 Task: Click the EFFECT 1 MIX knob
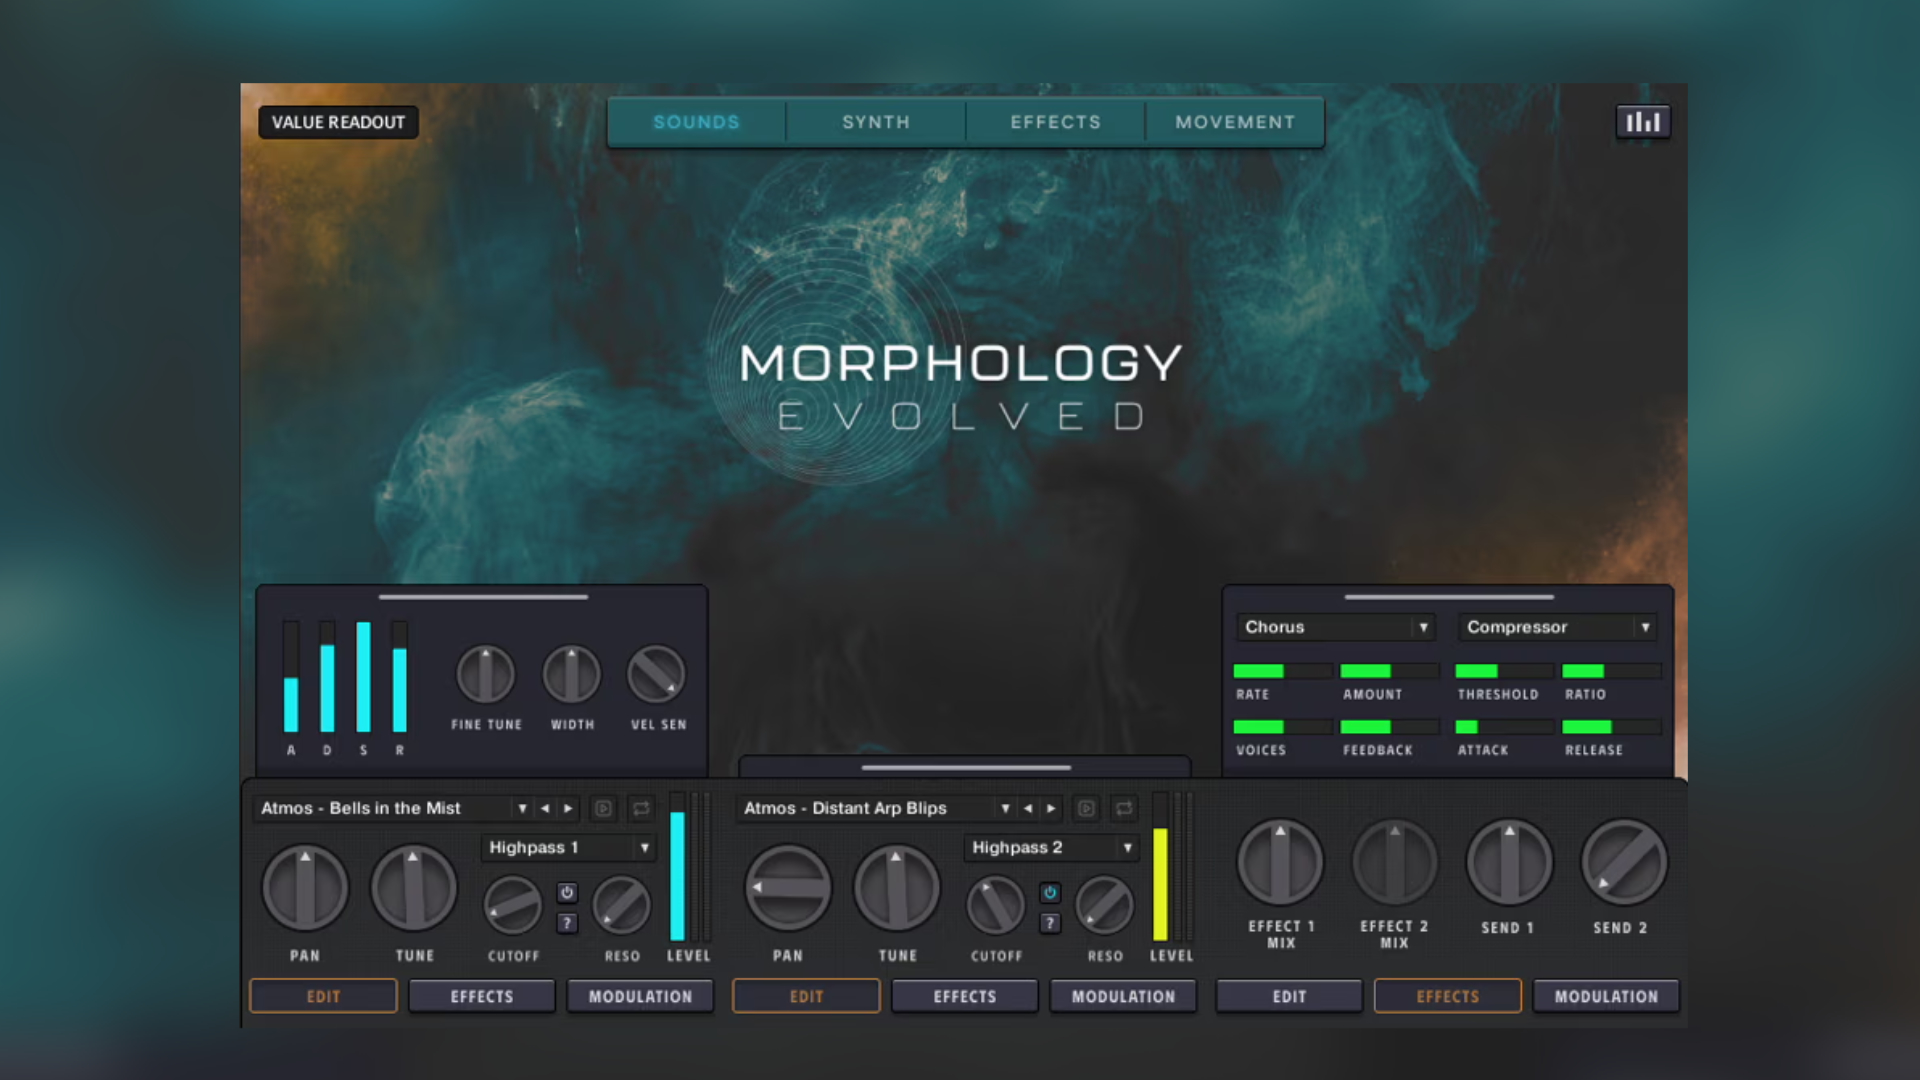tap(1280, 862)
